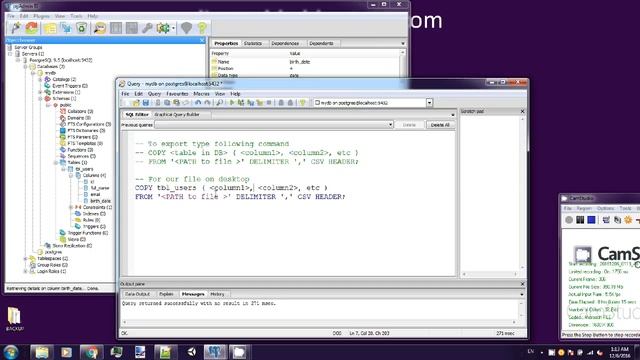Click the undo arrow in Query toolbar
This screenshot has height=360, width=640.
tap(198, 103)
